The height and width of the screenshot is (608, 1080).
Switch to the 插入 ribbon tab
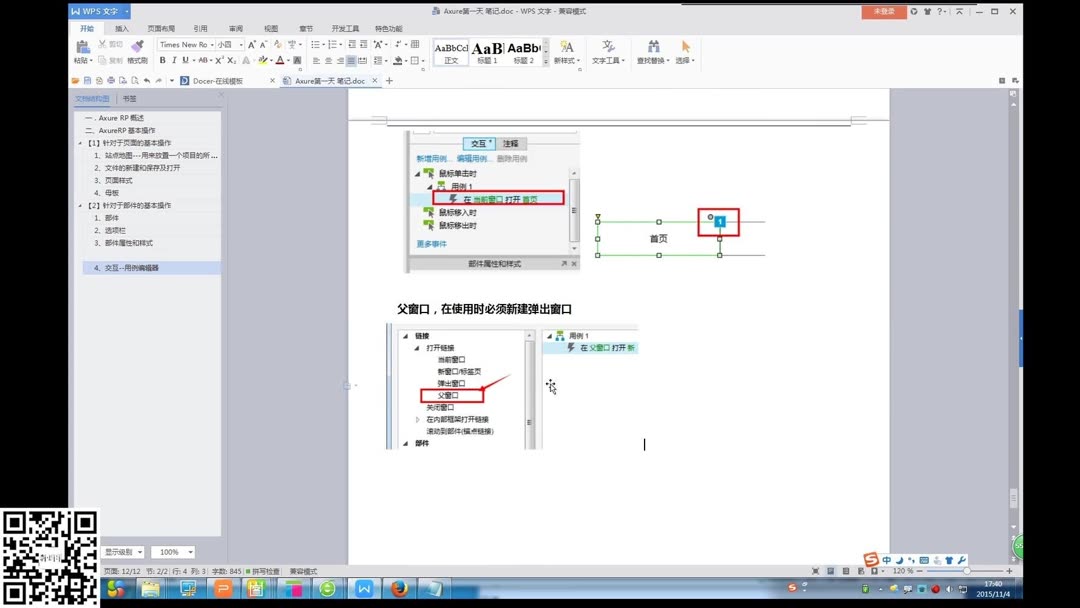pos(121,28)
